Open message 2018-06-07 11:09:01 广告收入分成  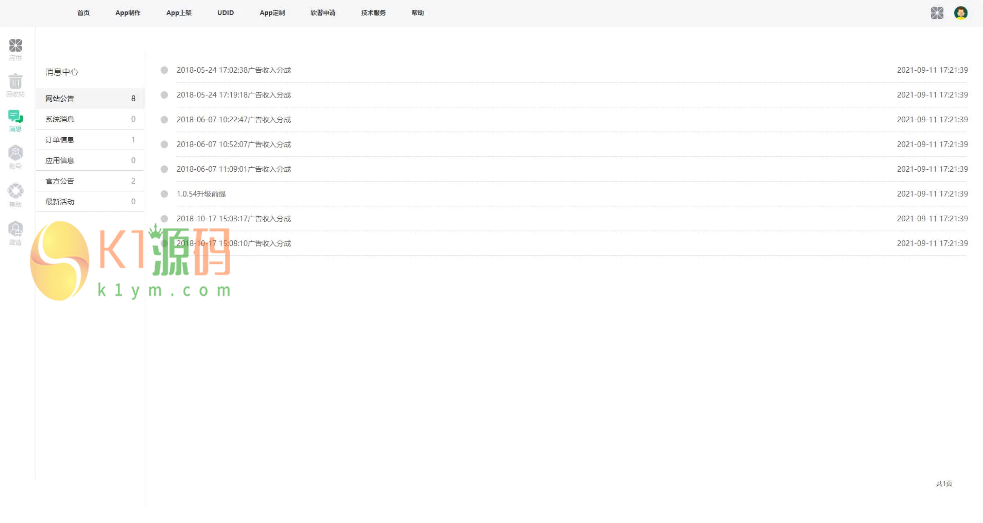coord(234,169)
